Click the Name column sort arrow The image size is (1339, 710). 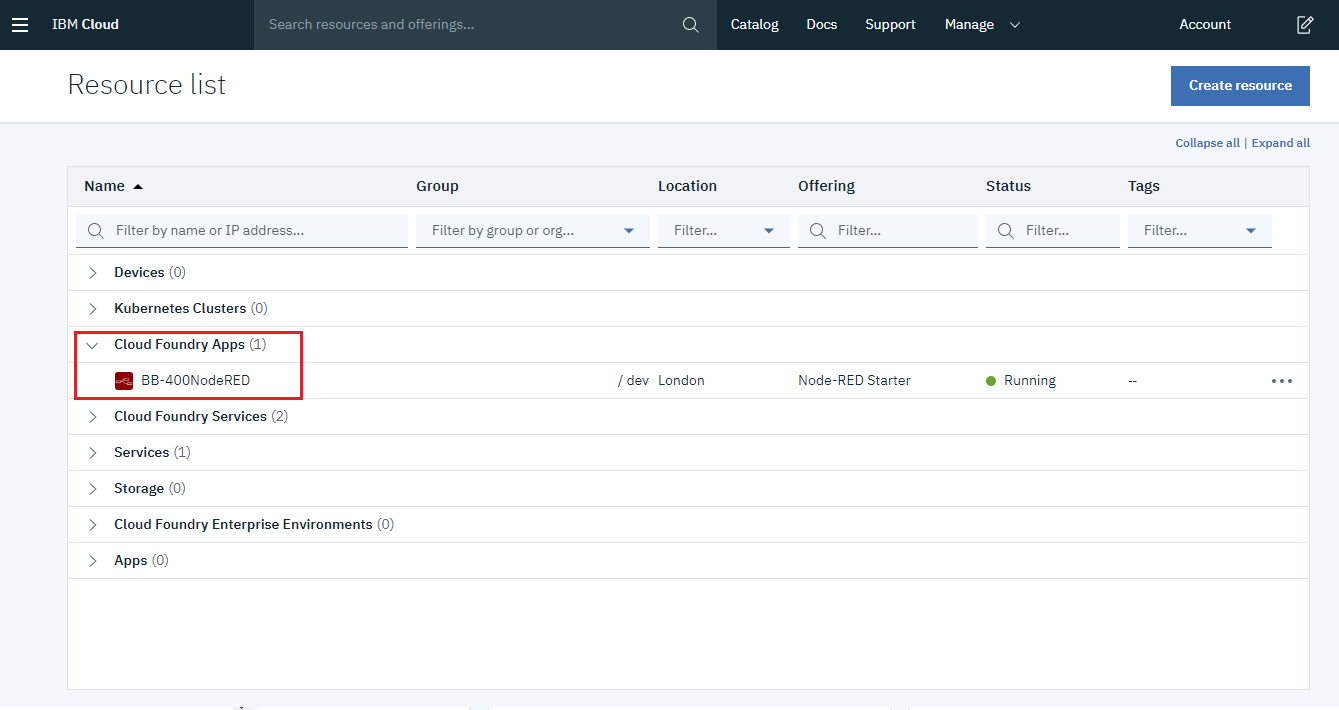(138, 186)
